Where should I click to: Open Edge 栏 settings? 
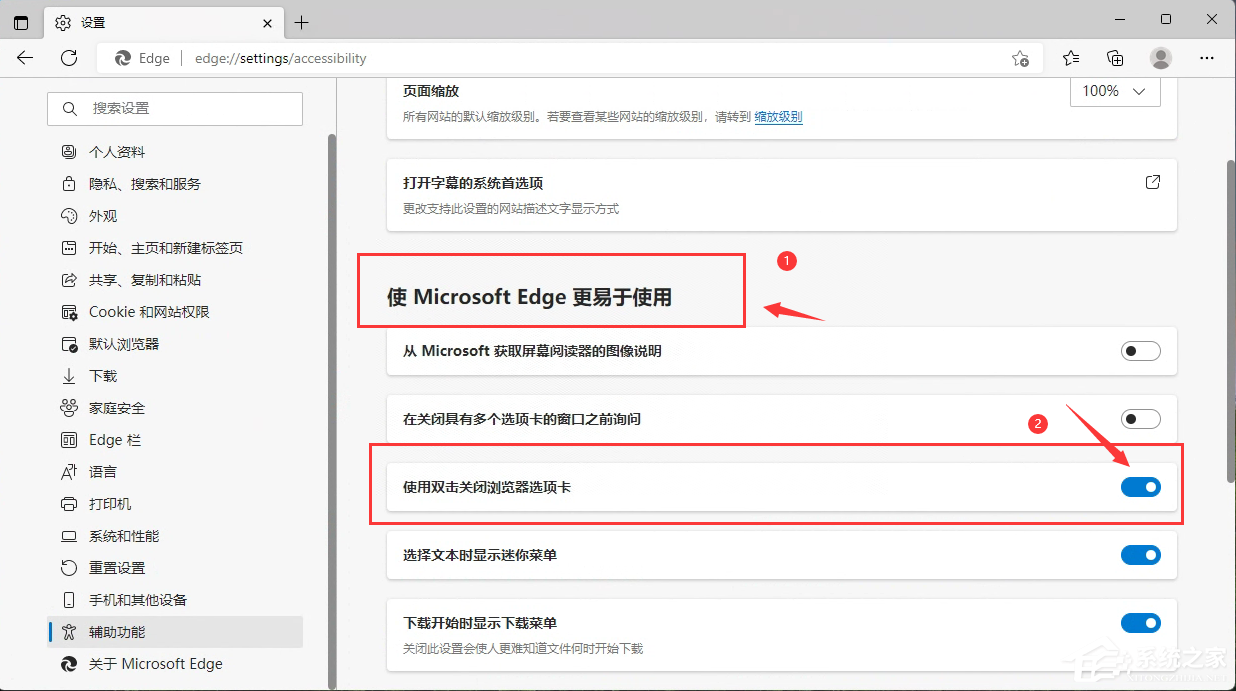(175, 440)
